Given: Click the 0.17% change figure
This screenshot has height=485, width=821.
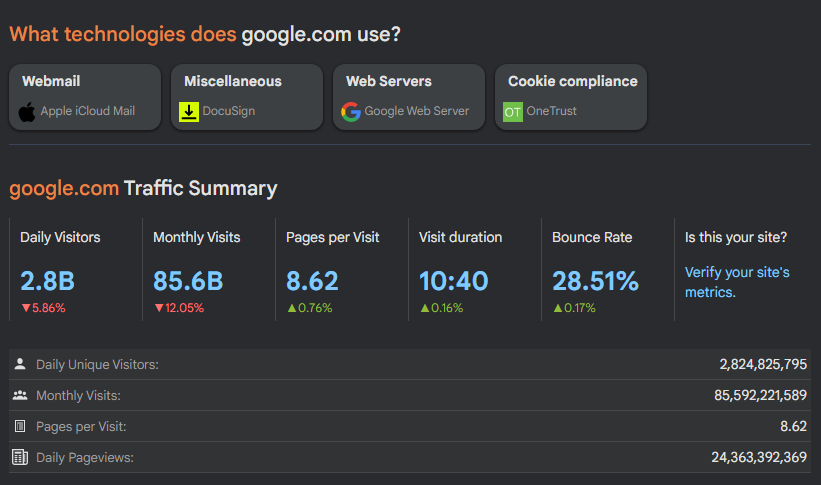Looking at the screenshot, I should pyautogui.click(x=580, y=308).
